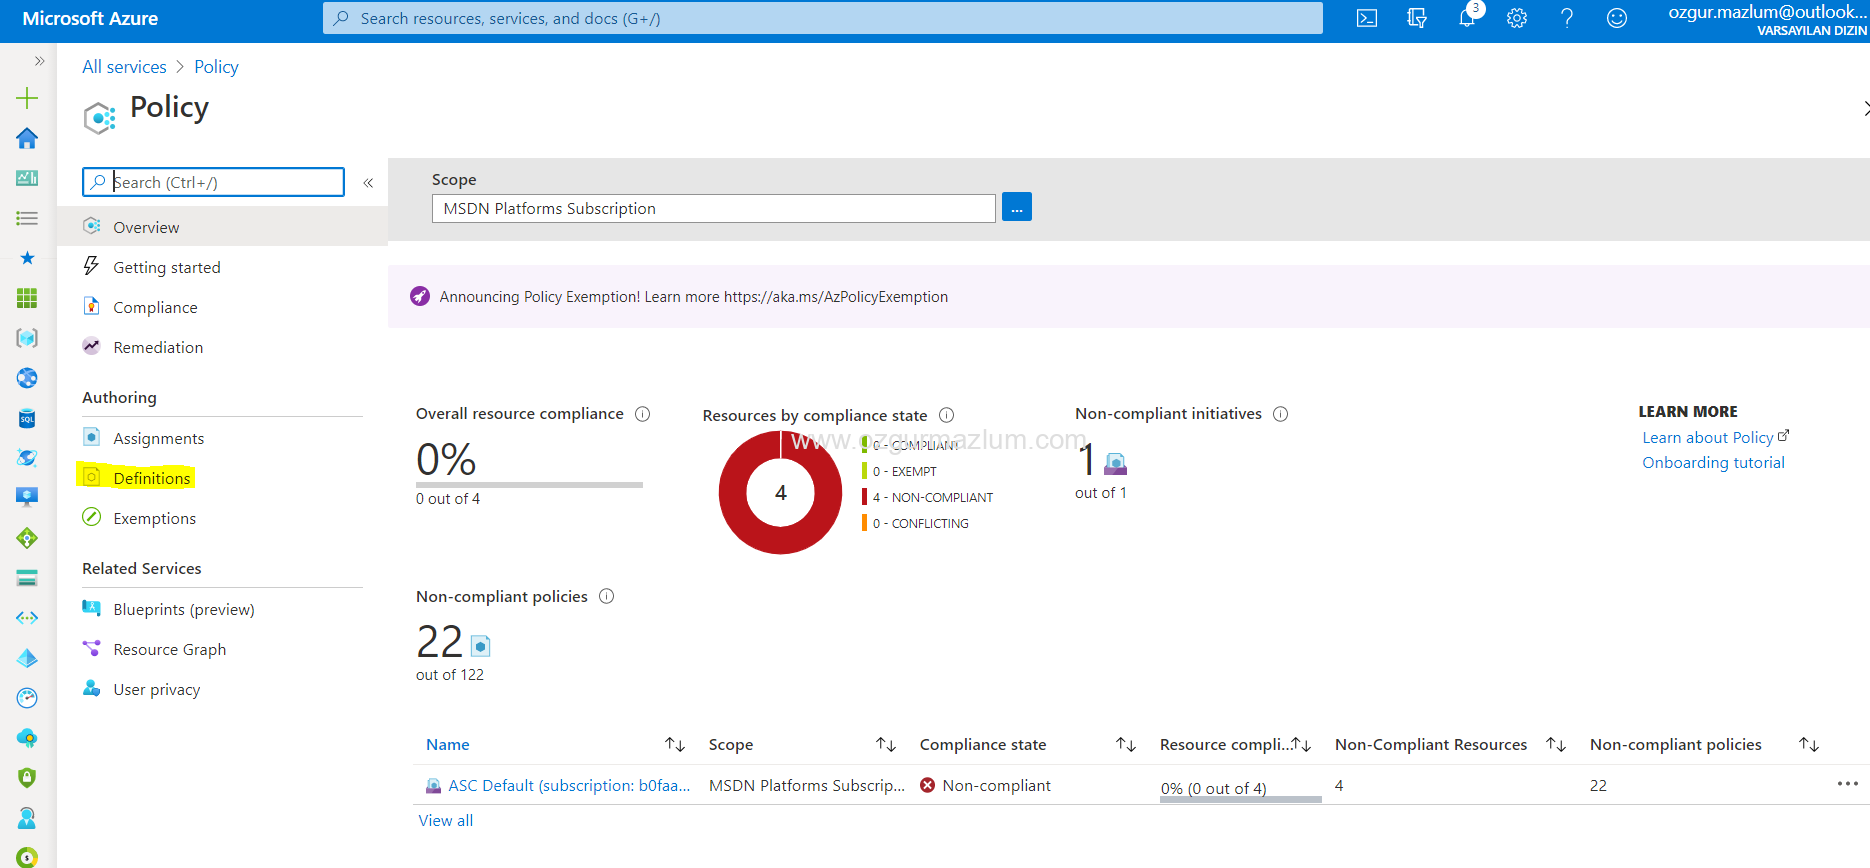The height and width of the screenshot is (868, 1870).
Task: Sort by Non-Compliant Resources column
Action: (x=1556, y=744)
